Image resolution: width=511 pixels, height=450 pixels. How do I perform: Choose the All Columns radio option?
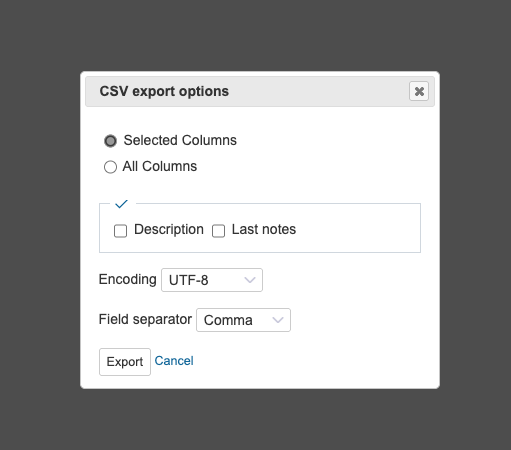point(110,167)
